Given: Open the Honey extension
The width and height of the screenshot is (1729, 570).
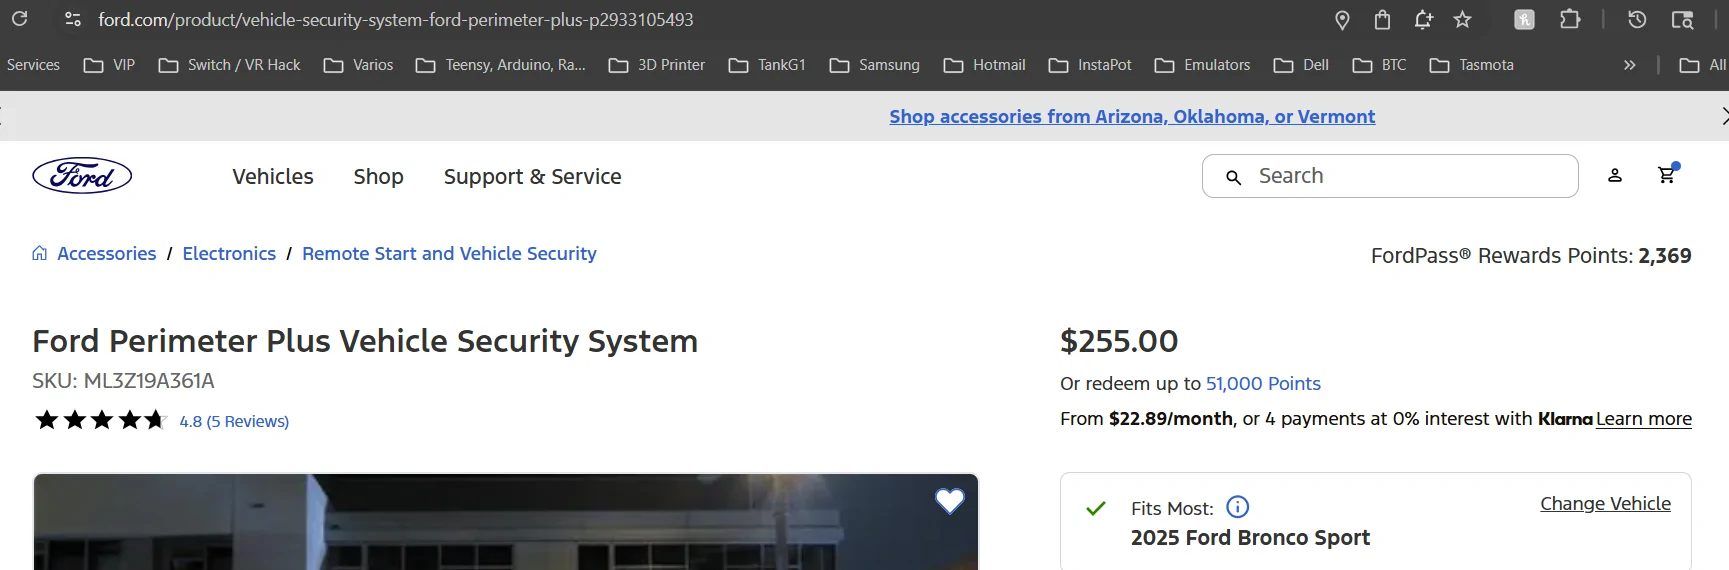Looking at the screenshot, I should [x=1524, y=19].
